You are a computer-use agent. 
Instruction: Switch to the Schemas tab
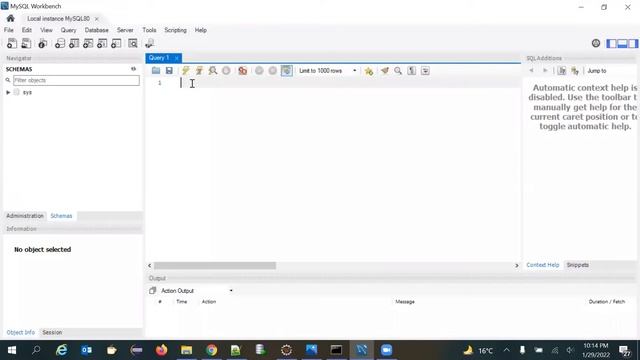61,216
